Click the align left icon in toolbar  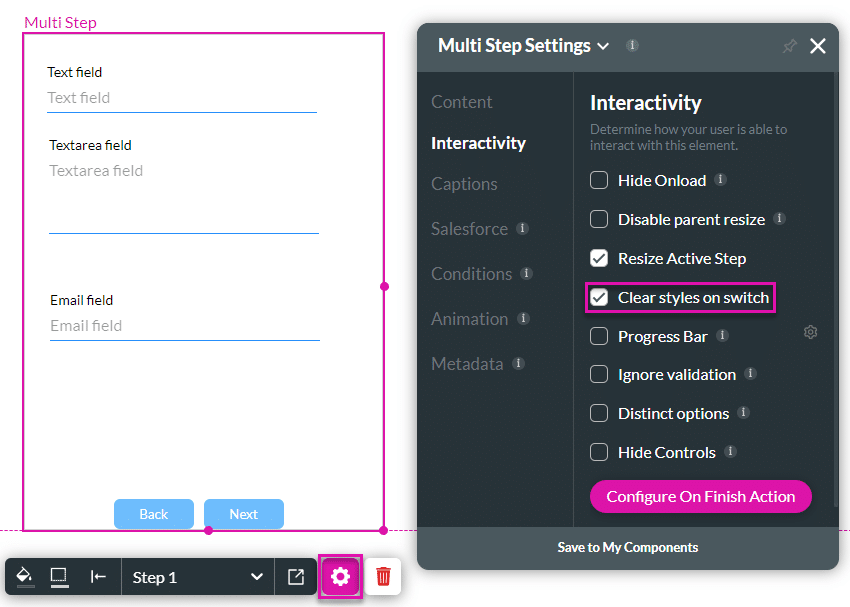[98, 577]
